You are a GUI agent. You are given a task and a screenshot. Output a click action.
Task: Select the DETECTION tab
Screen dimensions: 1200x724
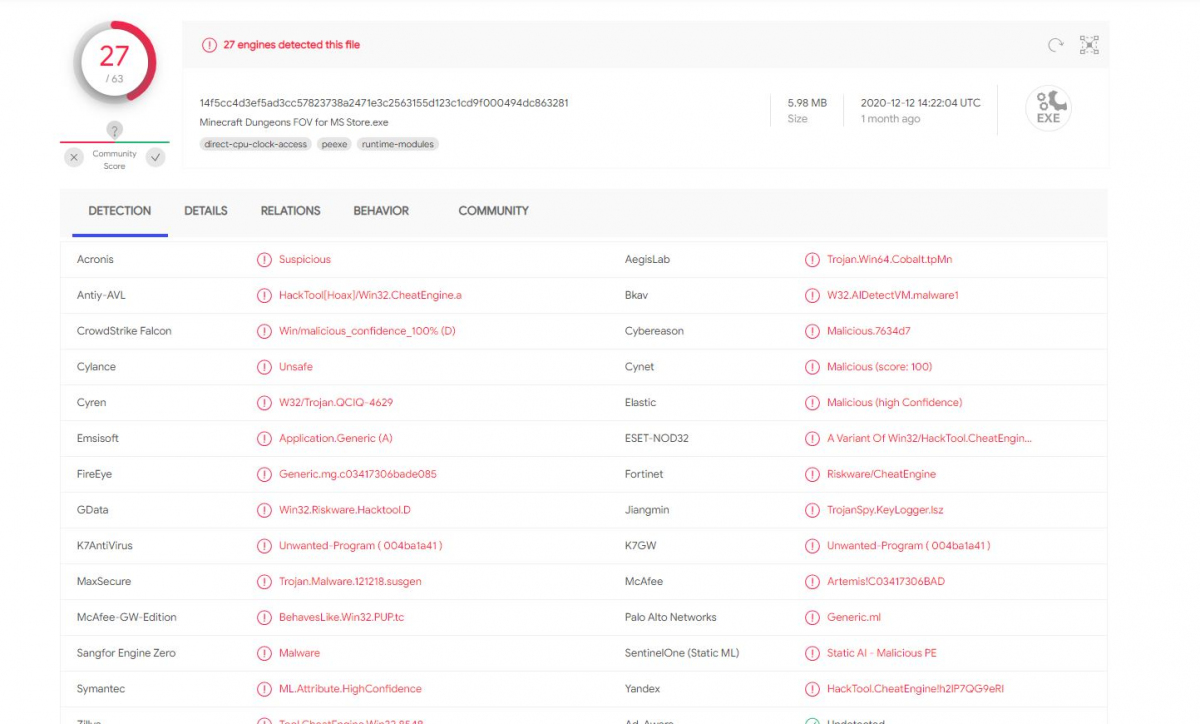pyautogui.click(x=120, y=211)
